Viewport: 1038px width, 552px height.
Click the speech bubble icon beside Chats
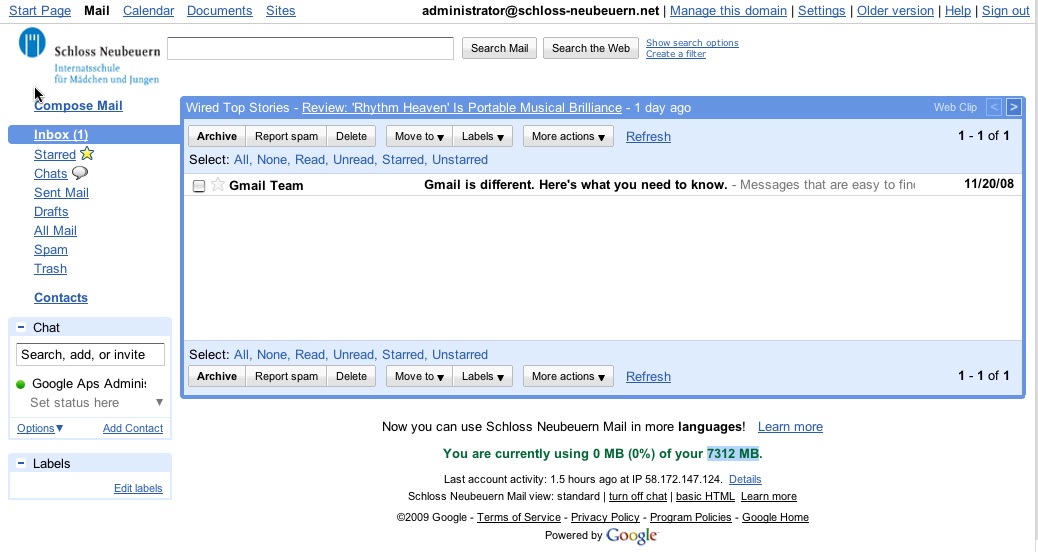[x=80, y=173]
